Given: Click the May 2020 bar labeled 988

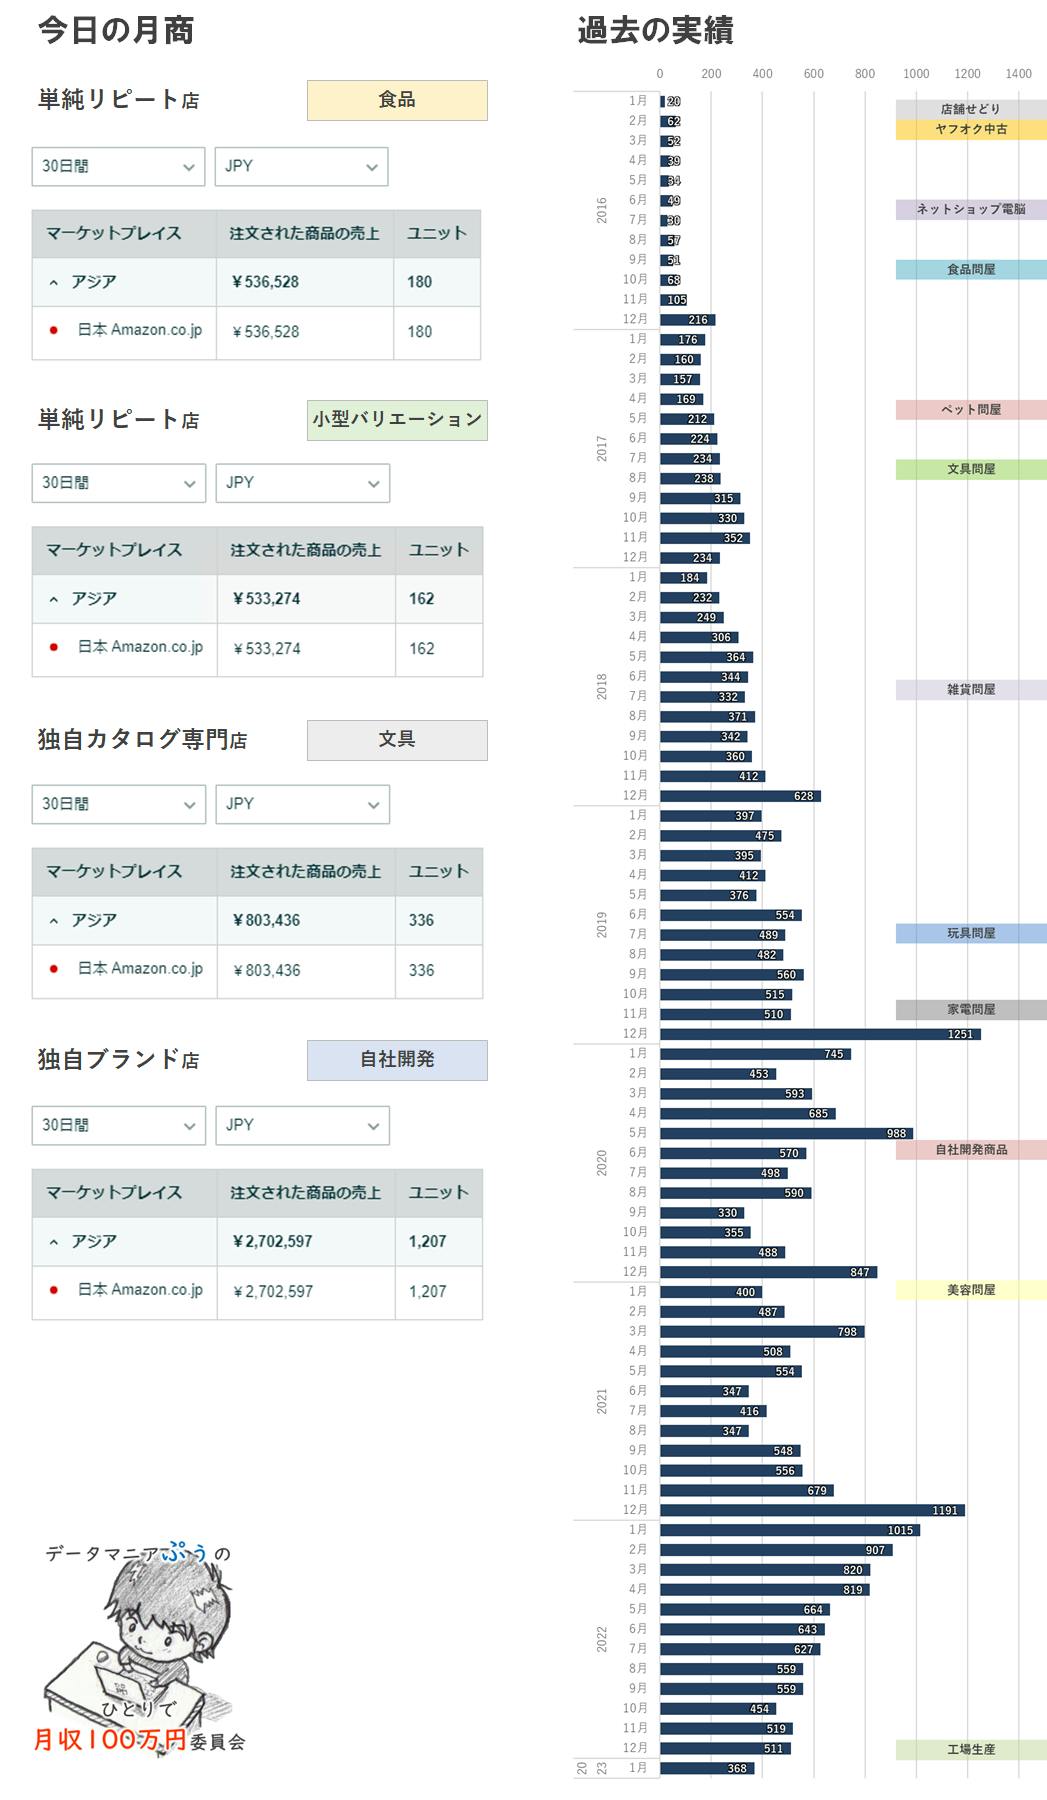Looking at the screenshot, I should click(x=786, y=1133).
